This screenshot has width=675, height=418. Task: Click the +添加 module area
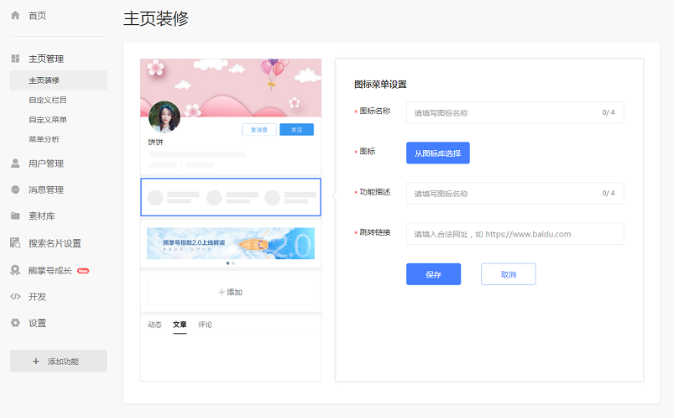(x=231, y=291)
